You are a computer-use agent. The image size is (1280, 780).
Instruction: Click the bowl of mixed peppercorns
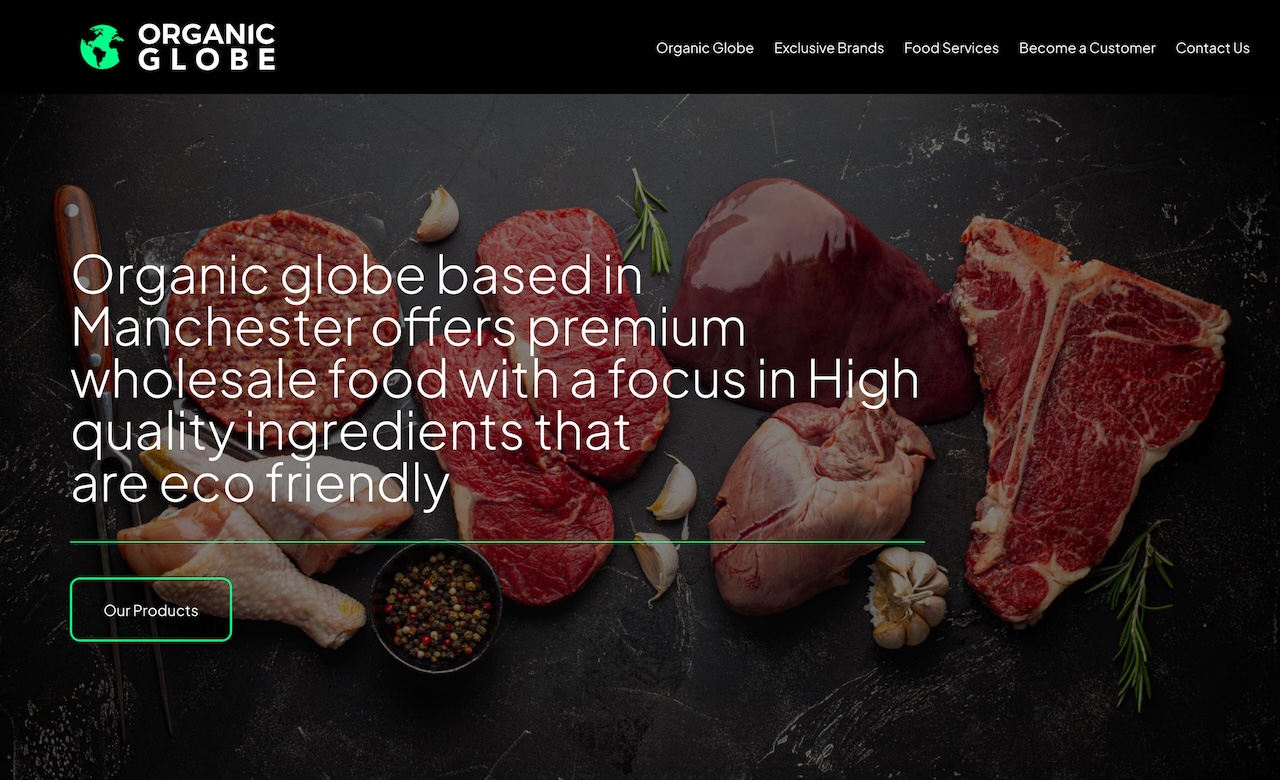[436, 606]
